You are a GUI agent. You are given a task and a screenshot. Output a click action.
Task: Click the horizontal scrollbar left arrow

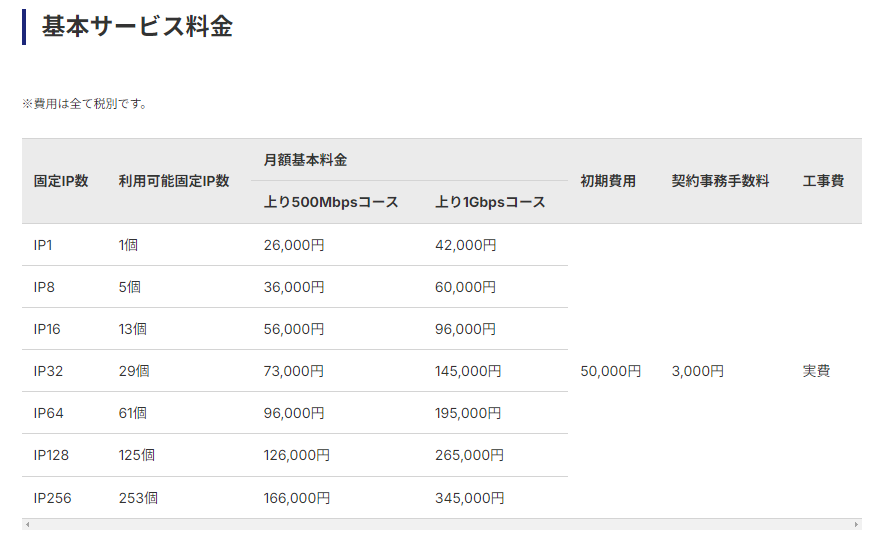click(27, 524)
